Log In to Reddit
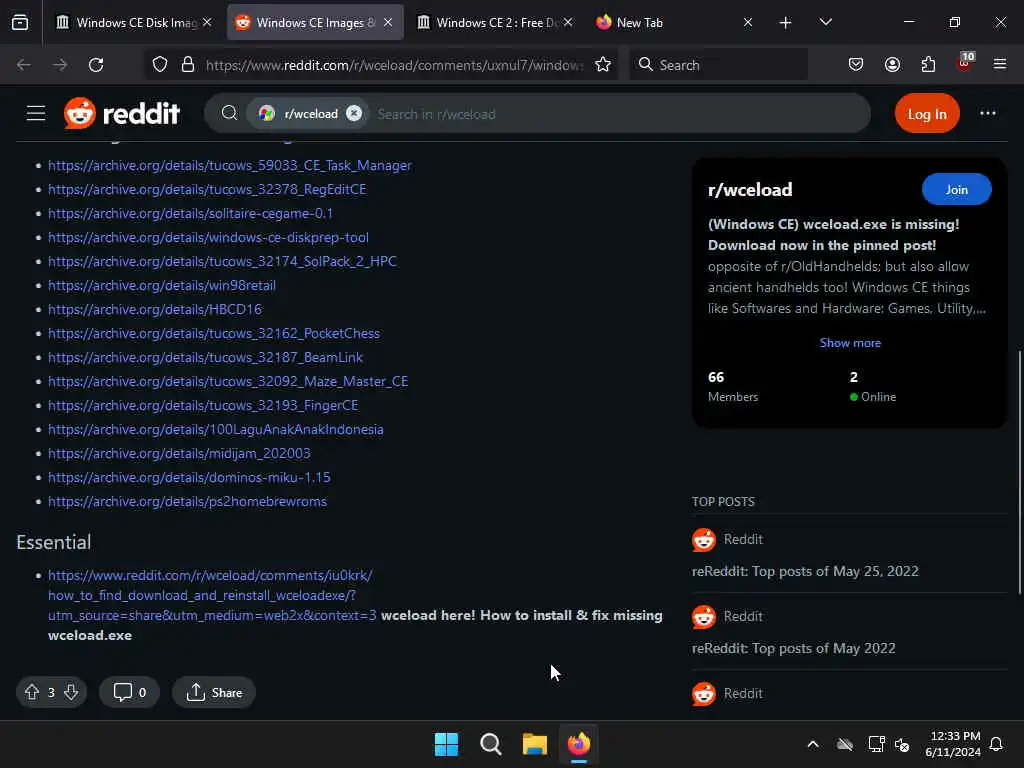The image size is (1024, 768). [x=927, y=114]
